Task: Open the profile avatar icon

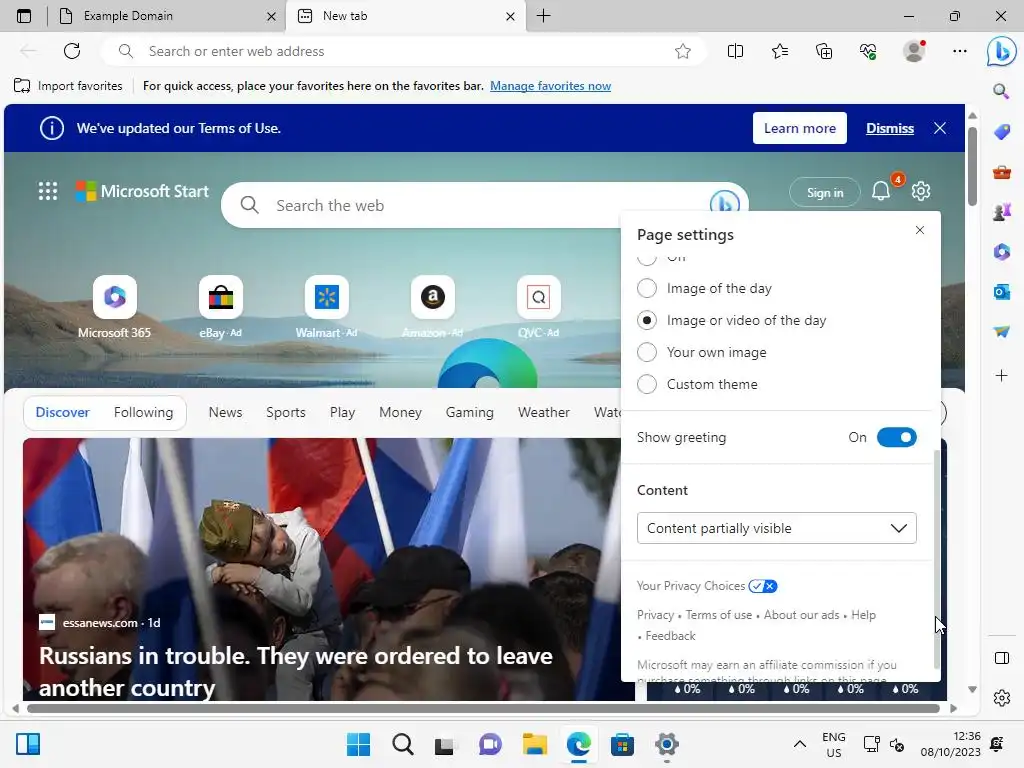Action: pos(914,51)
